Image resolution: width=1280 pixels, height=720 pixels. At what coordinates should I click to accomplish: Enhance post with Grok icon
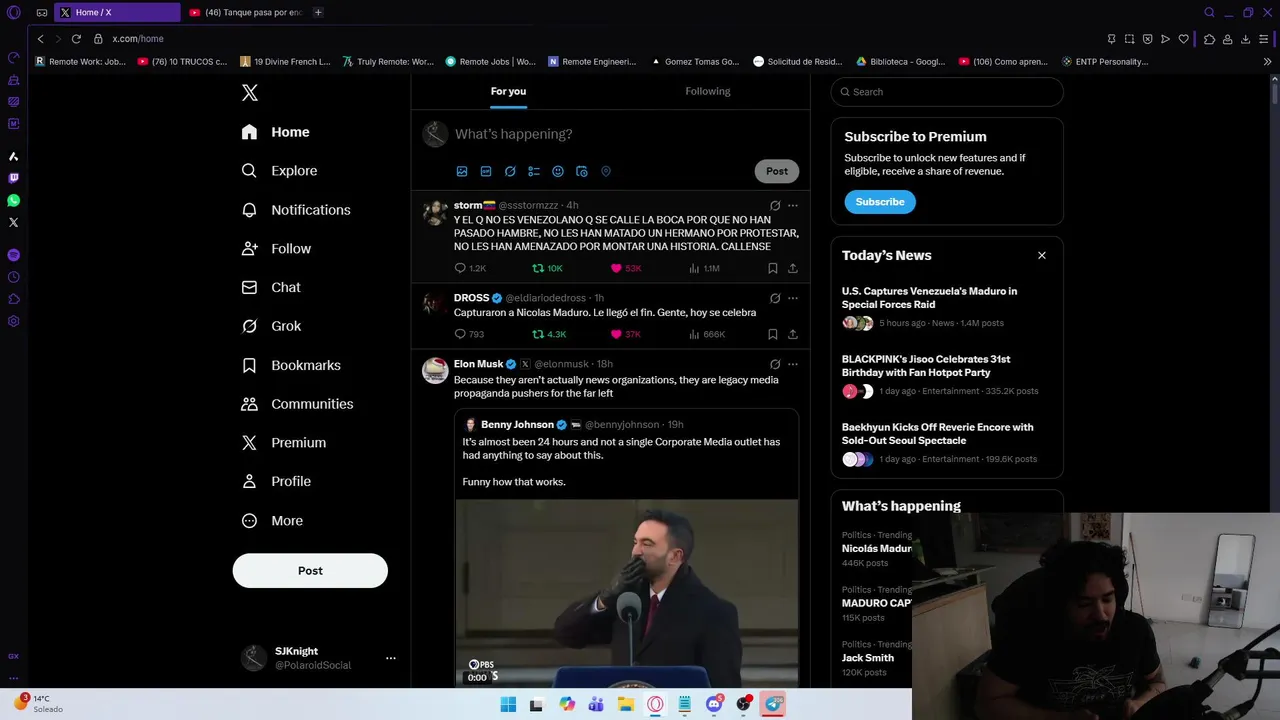pos(510,171)
